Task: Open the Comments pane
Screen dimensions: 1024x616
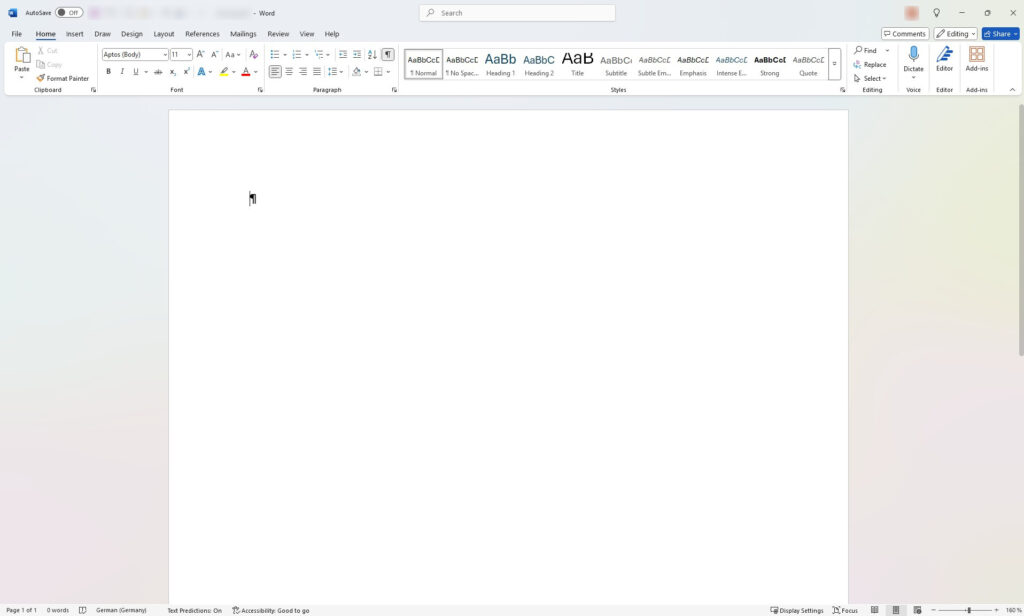Action: [x=905, y=34]
